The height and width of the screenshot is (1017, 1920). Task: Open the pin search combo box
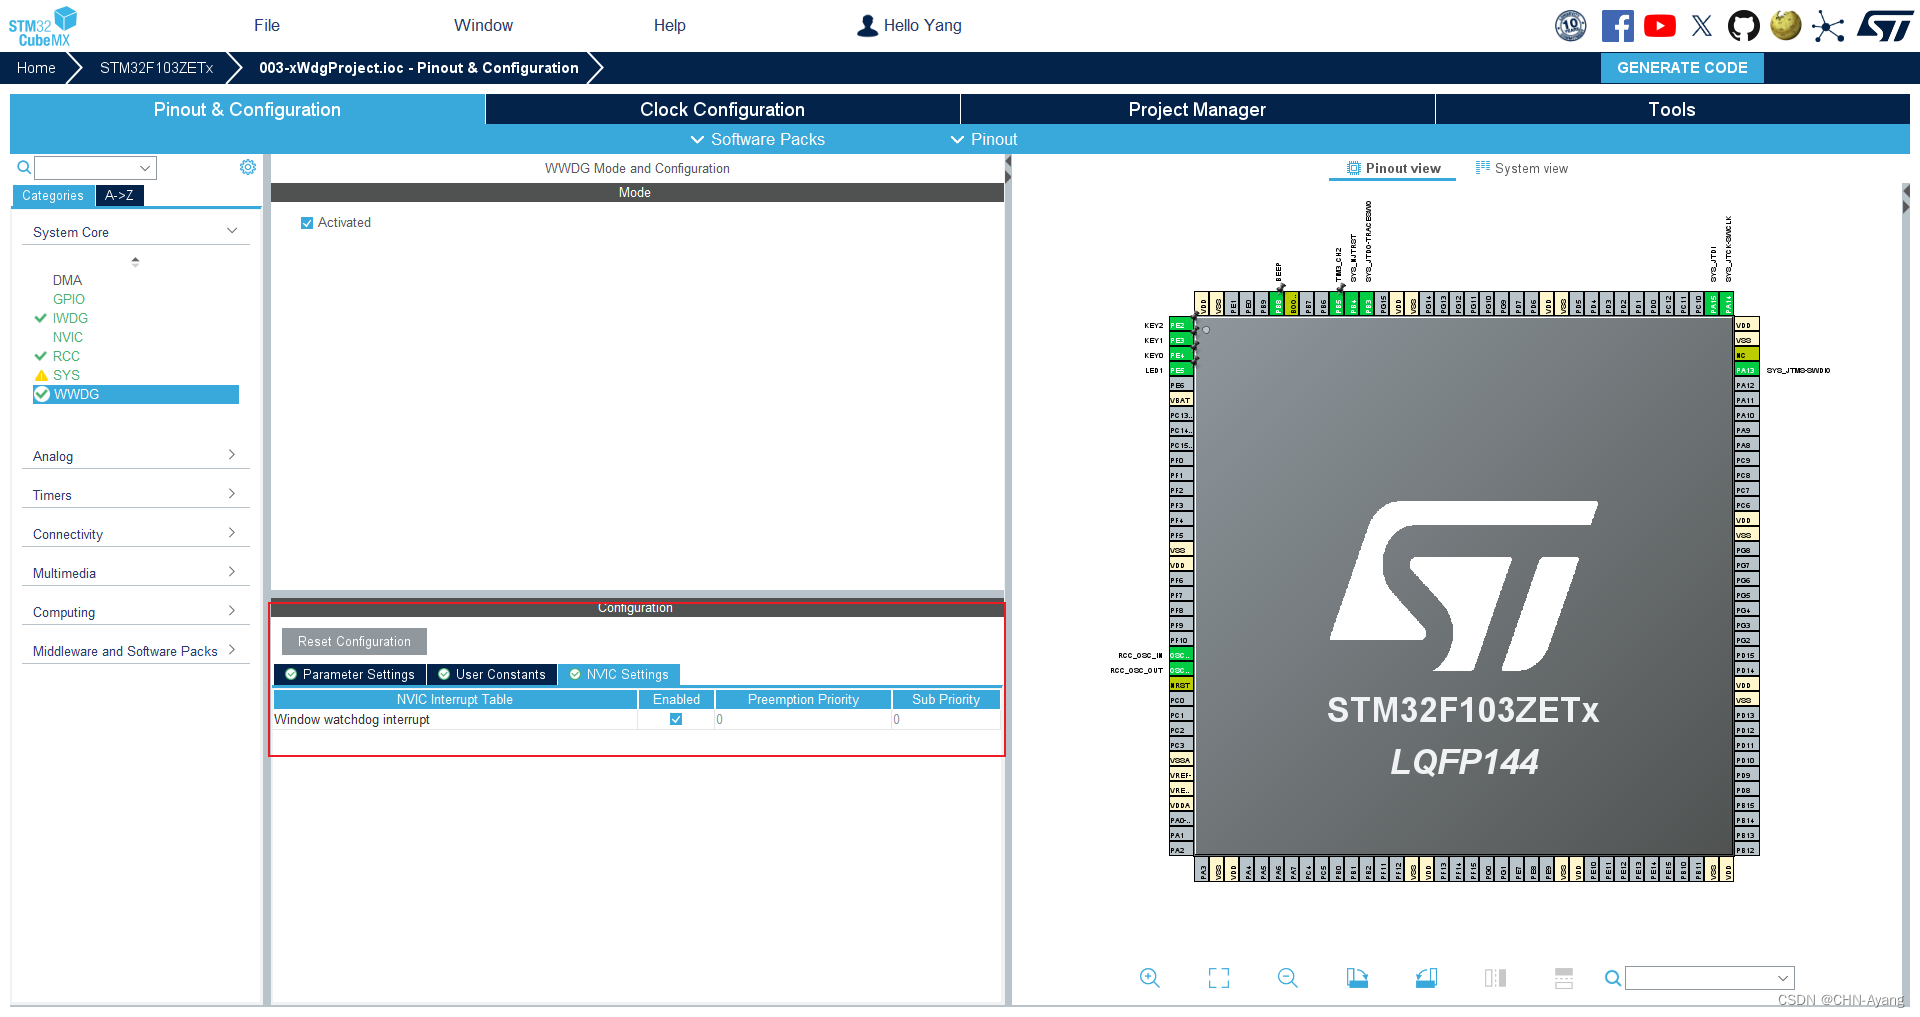click(x=1709, y=978)
